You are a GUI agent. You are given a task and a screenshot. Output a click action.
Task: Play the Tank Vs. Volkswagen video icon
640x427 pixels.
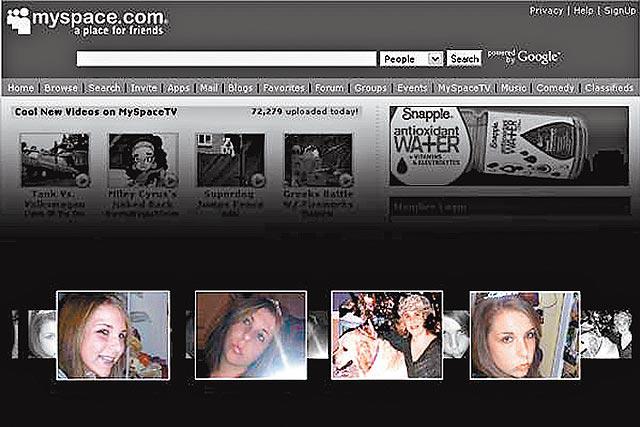pyautogui.click(x=83, y=180)
